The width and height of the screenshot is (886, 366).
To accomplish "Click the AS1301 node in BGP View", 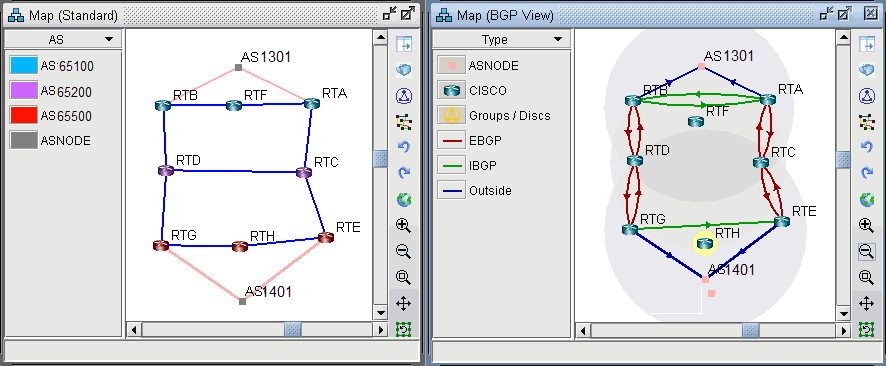I will click(x=701, y=66).
